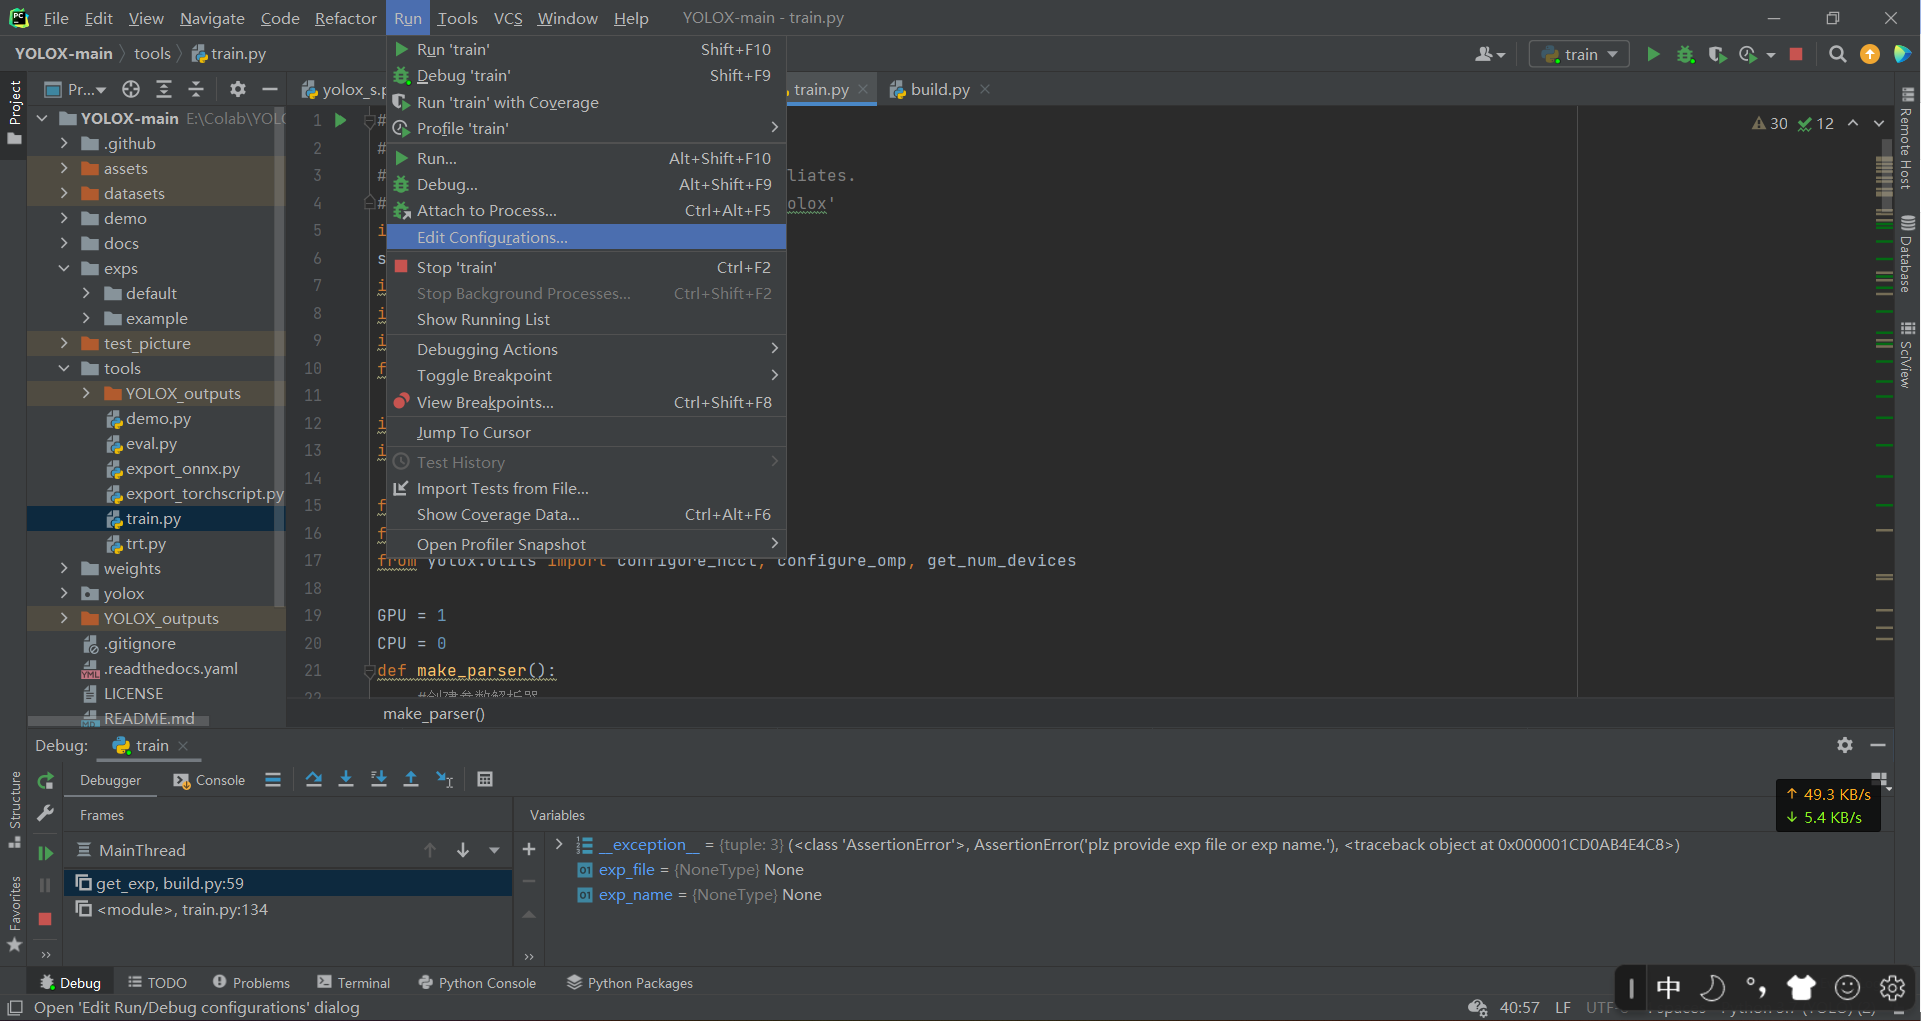Image resolution: width=1921 pixels, height=1021 pixels.
Task: Click Add Watch plus icon in Variables
Action: click(x=529, y=850)
